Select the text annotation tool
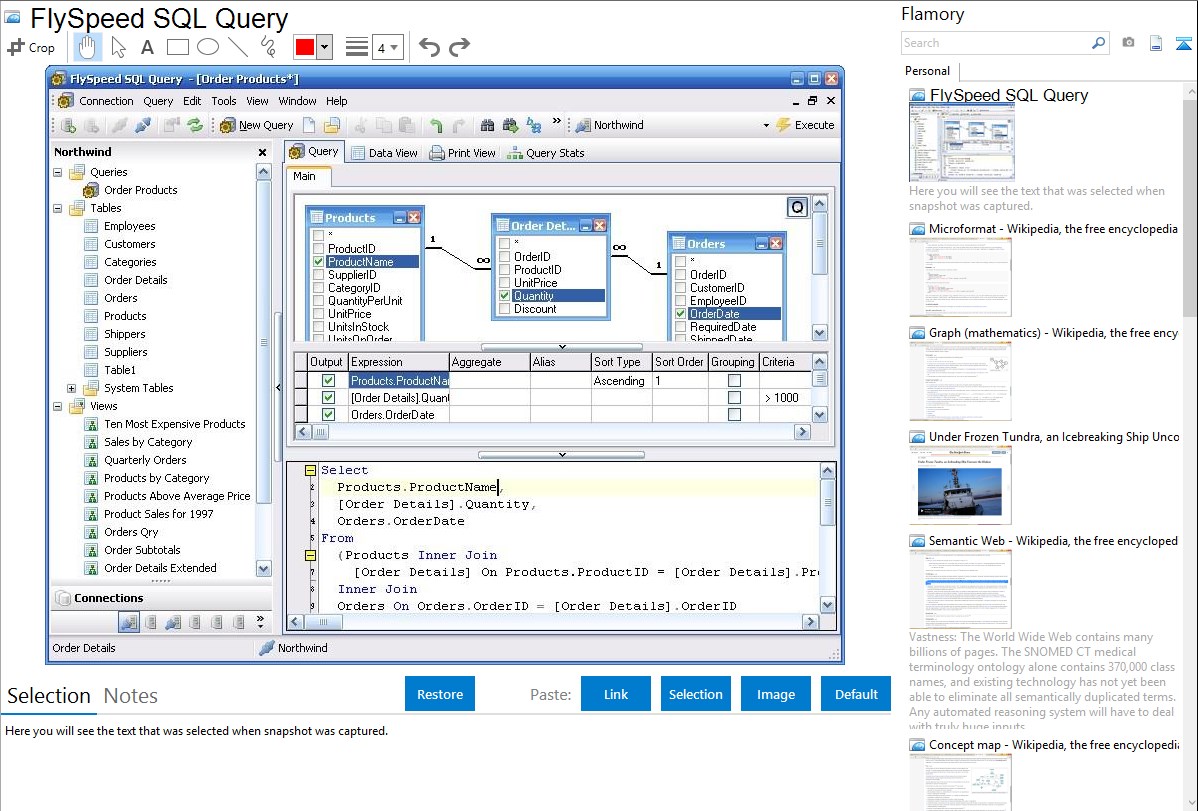 (147, 47)
